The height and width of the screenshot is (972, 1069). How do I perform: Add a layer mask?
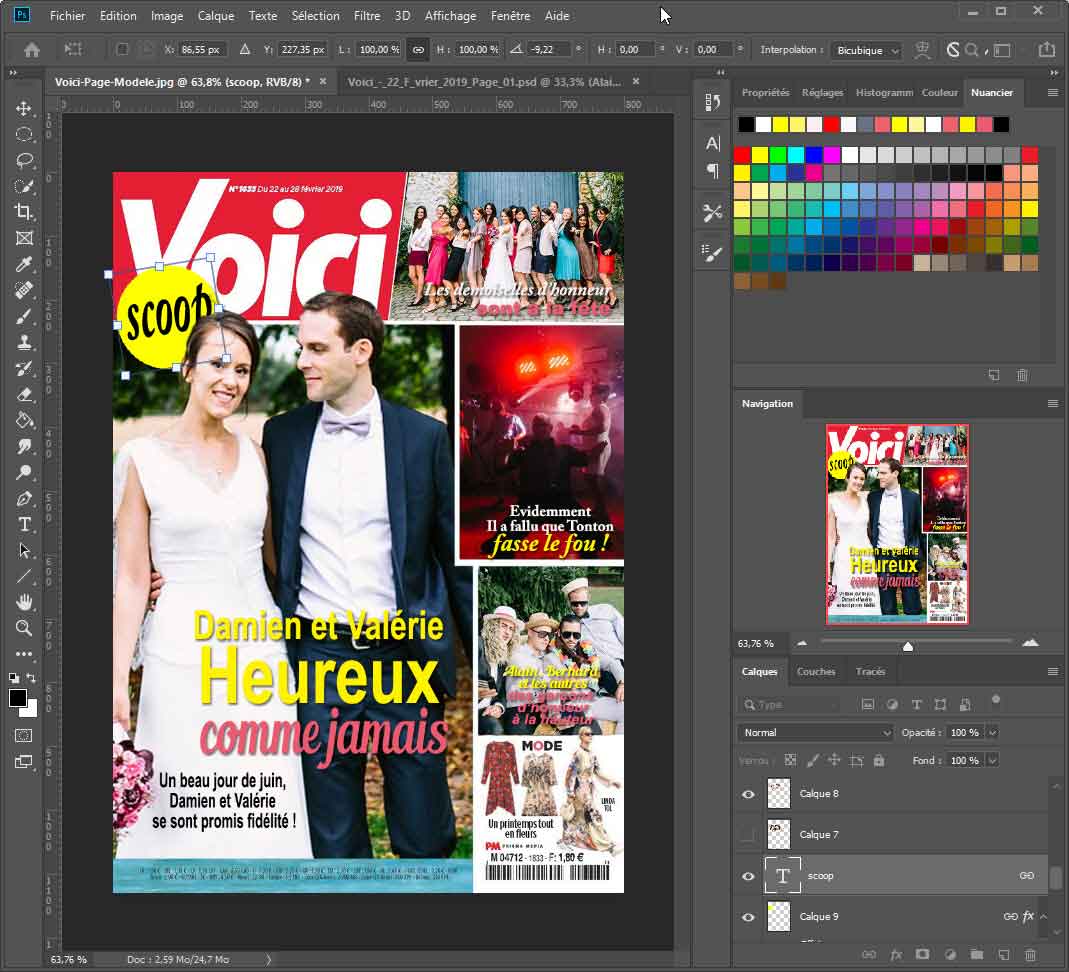(922, 955)
